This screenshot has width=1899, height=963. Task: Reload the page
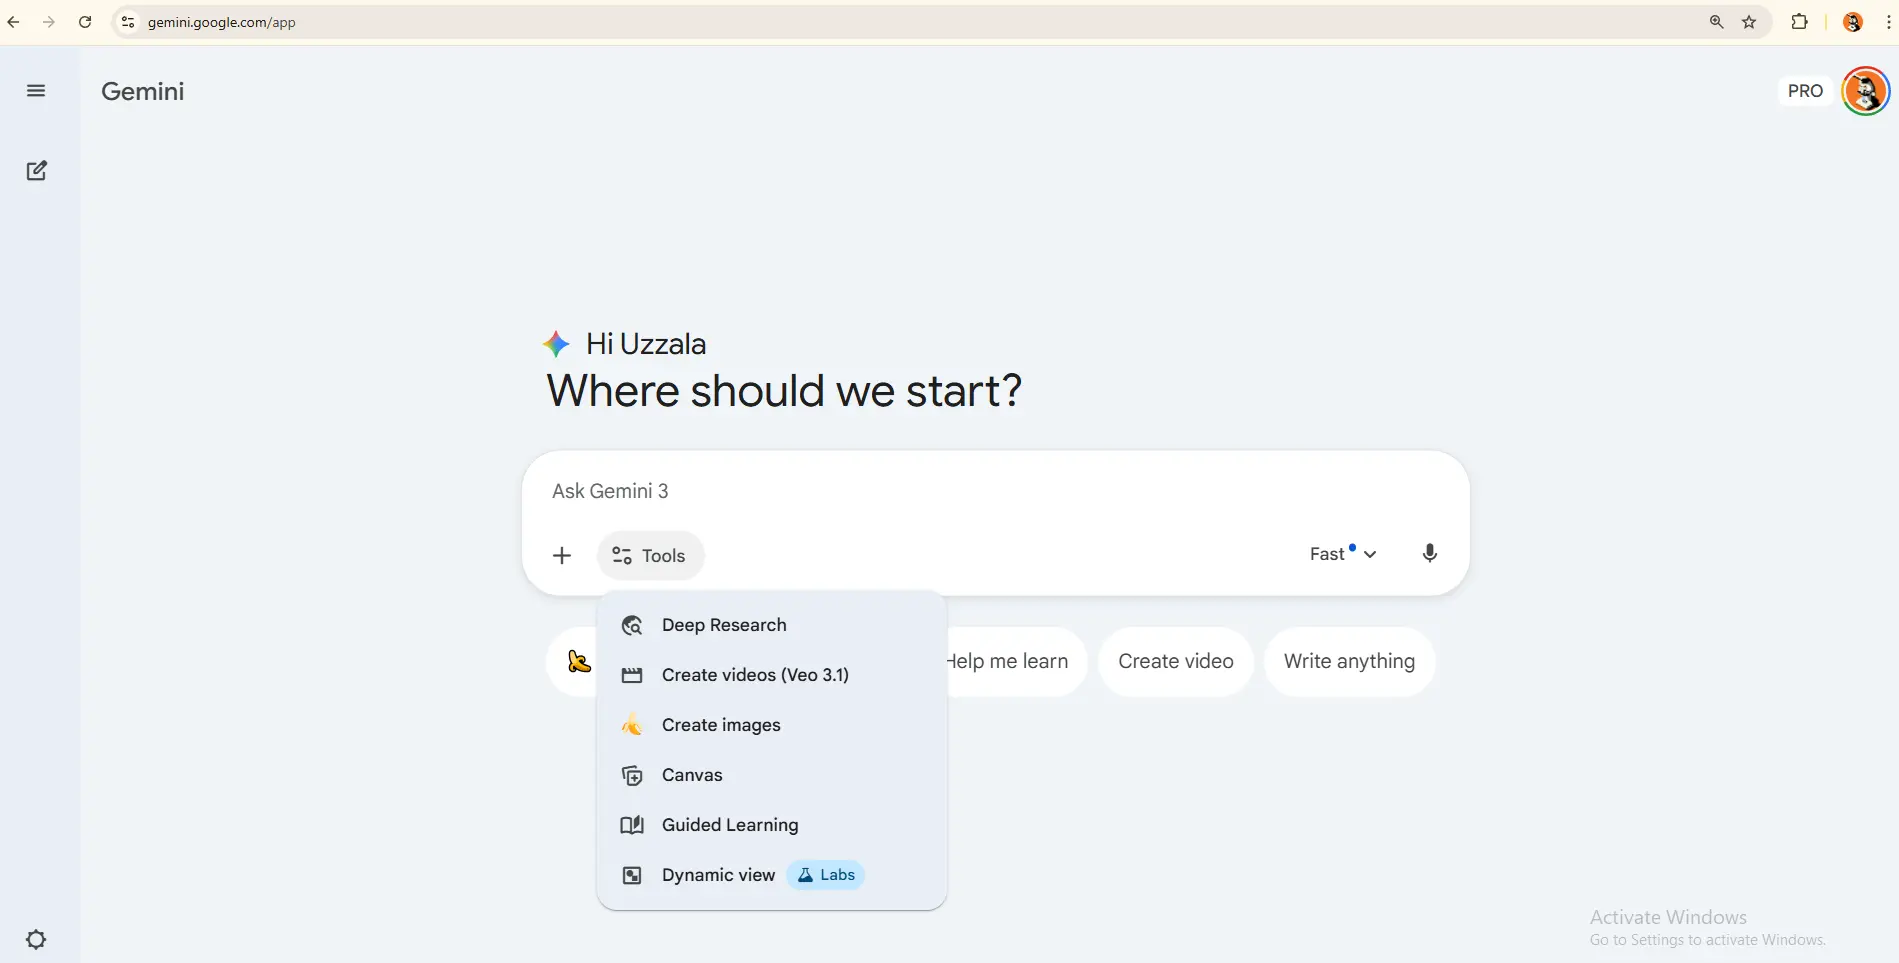click(x=85, y=22)
